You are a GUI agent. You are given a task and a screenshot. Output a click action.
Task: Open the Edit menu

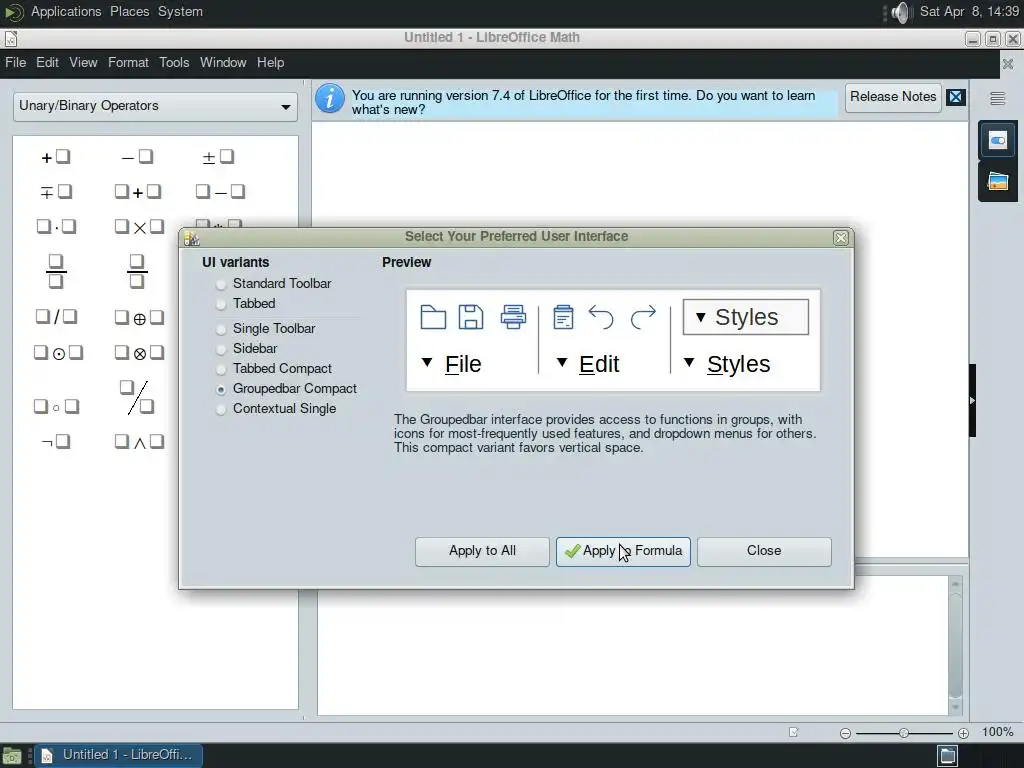[x=47, y=63]
